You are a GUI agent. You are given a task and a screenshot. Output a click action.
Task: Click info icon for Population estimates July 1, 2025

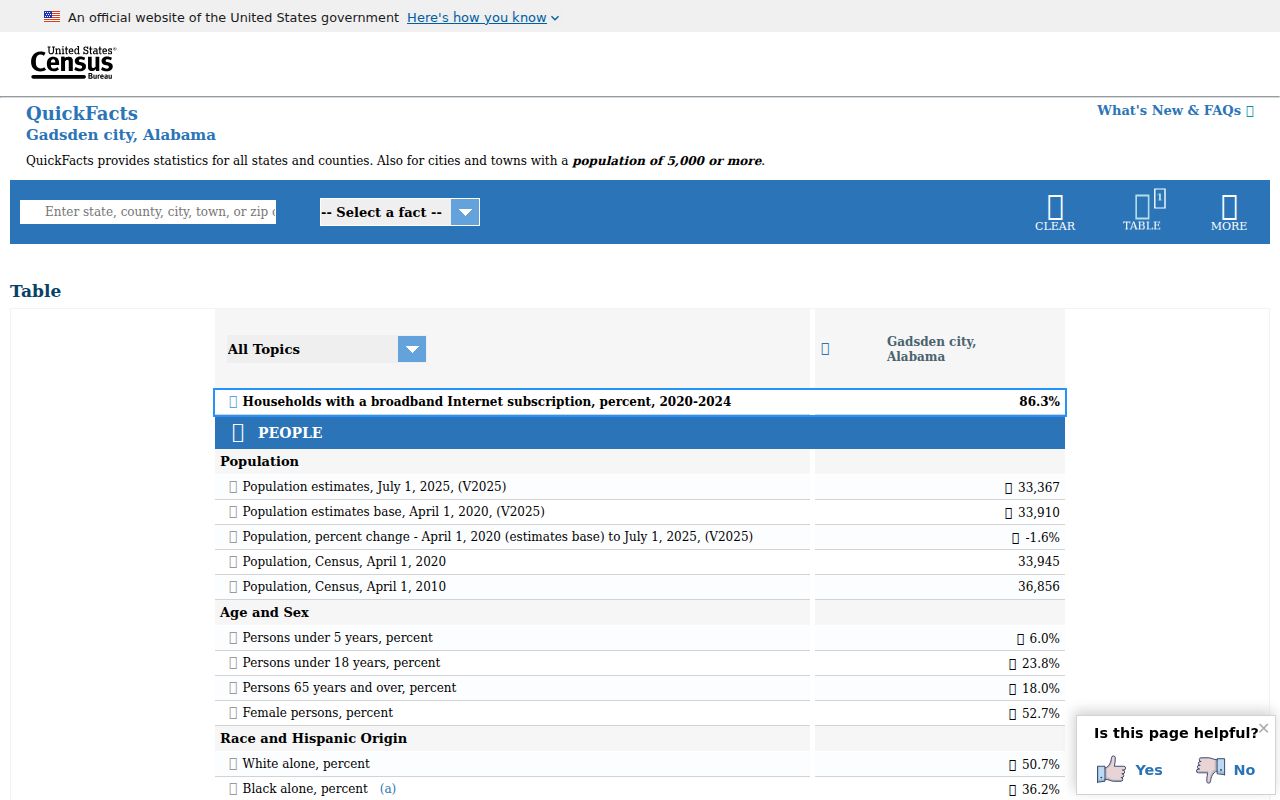(x=233, y=487)
